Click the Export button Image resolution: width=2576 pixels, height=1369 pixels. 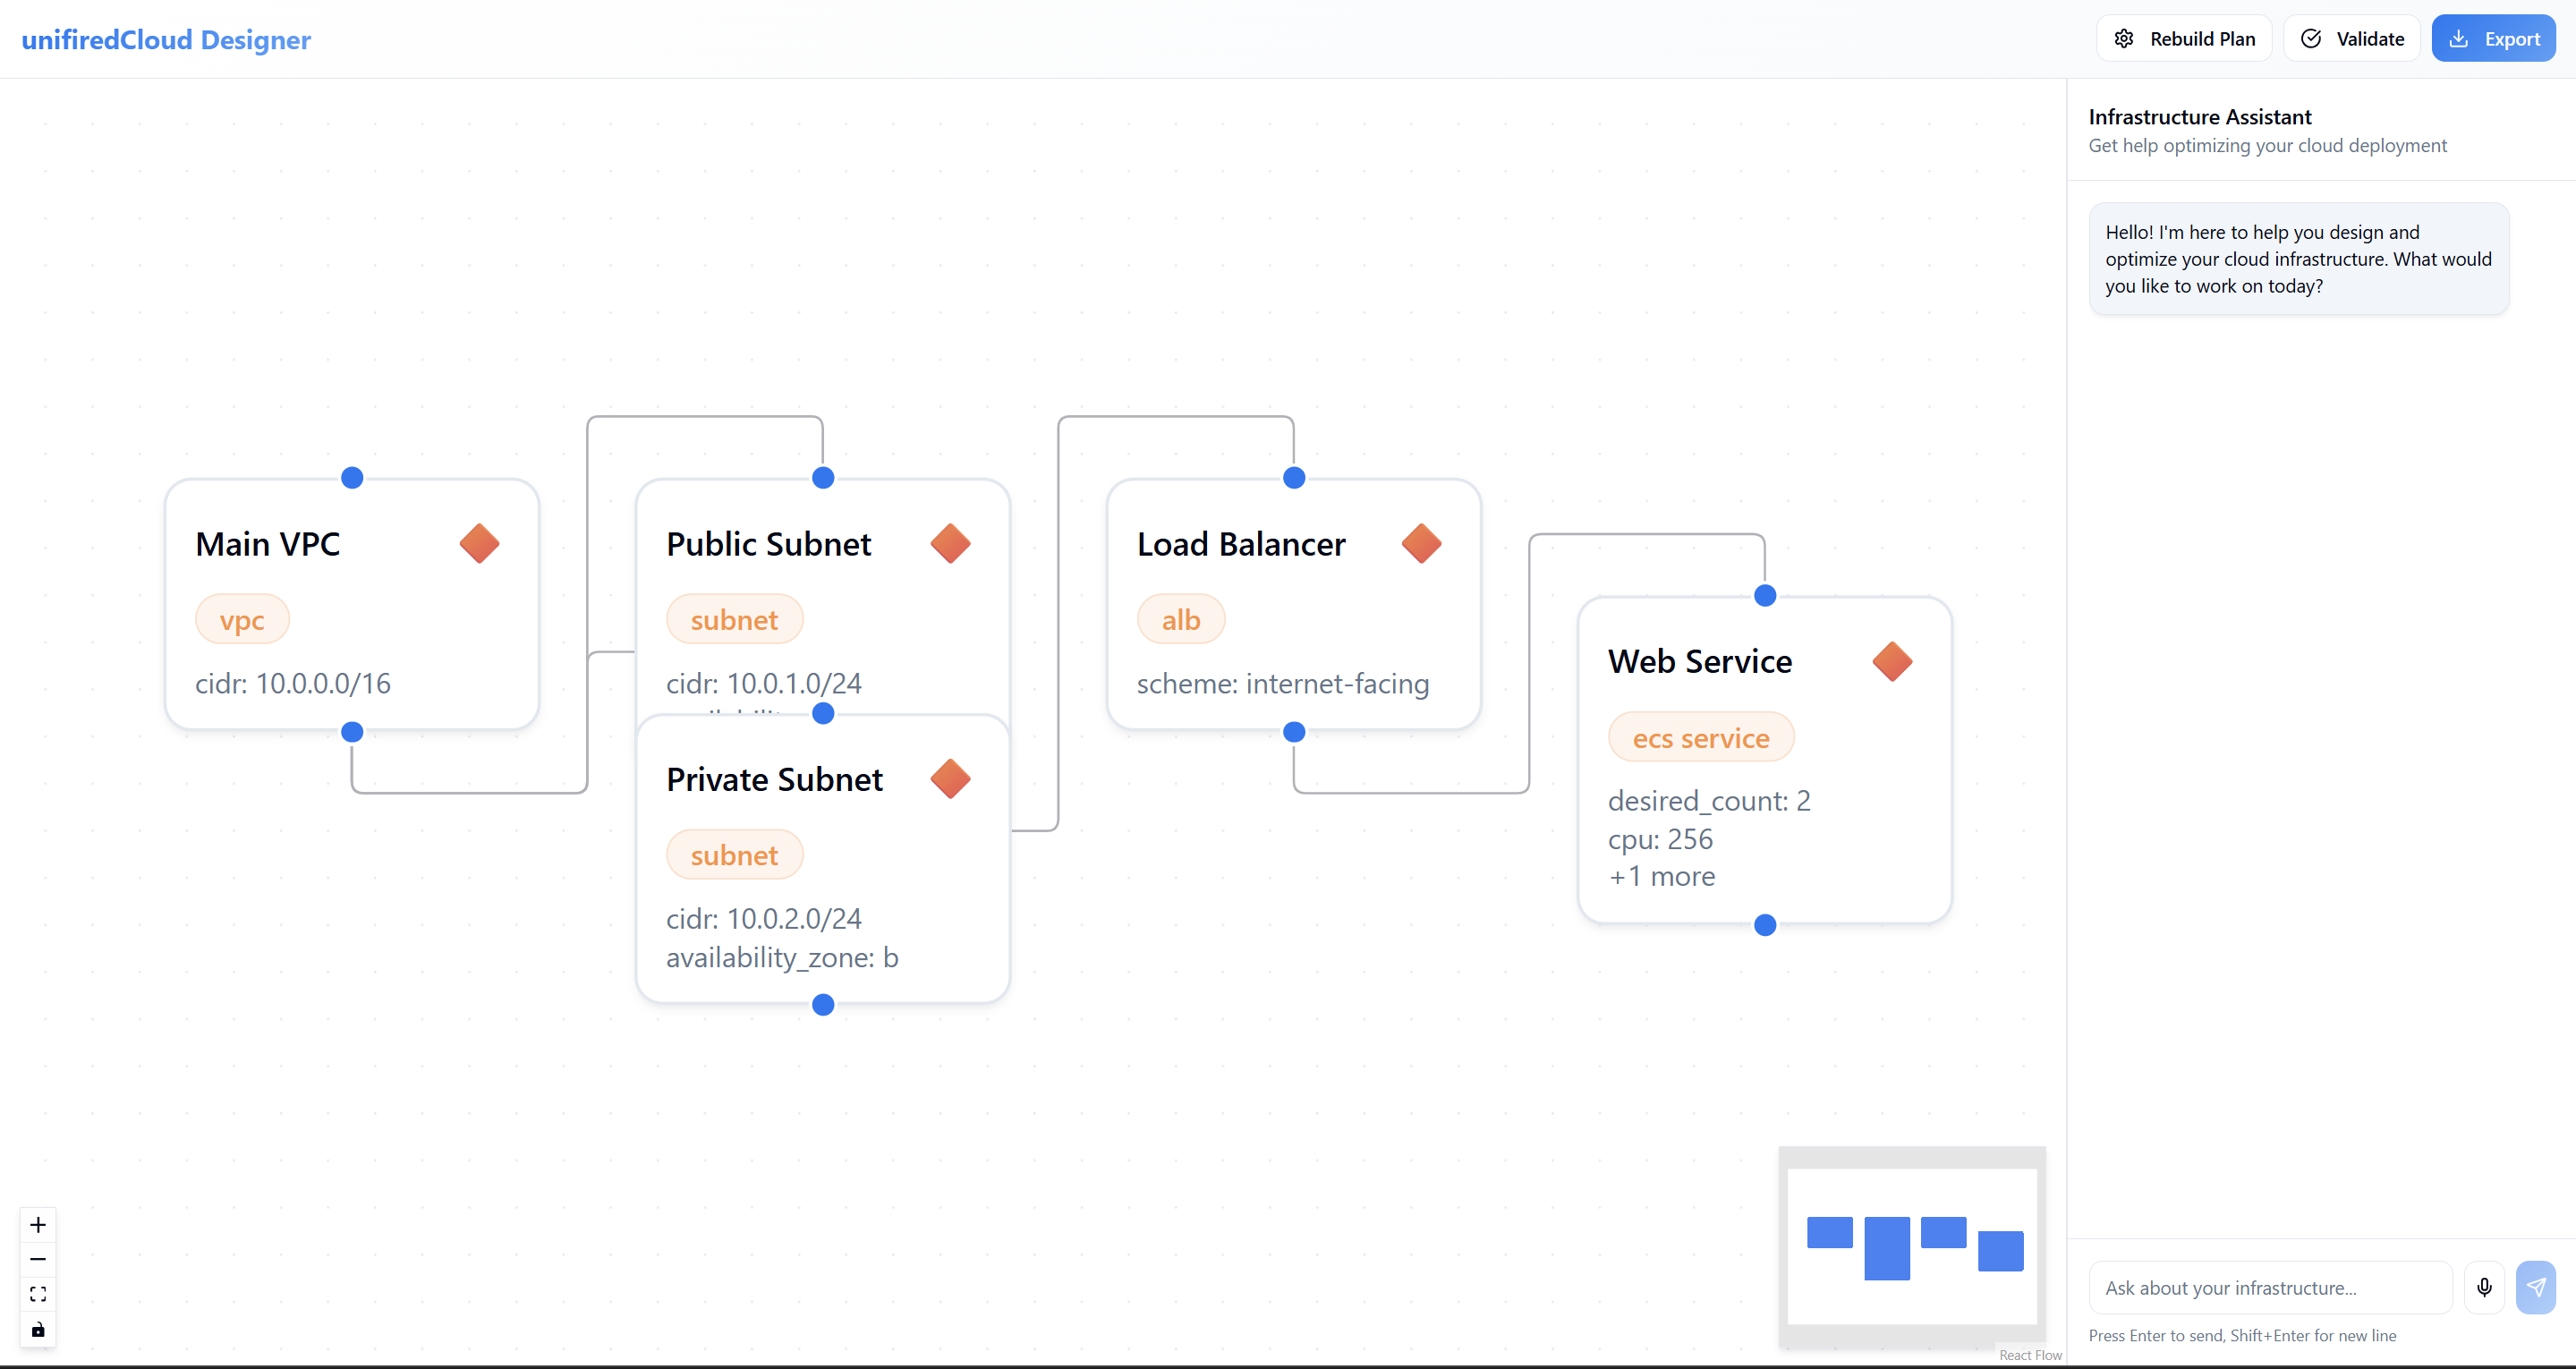2493,39
